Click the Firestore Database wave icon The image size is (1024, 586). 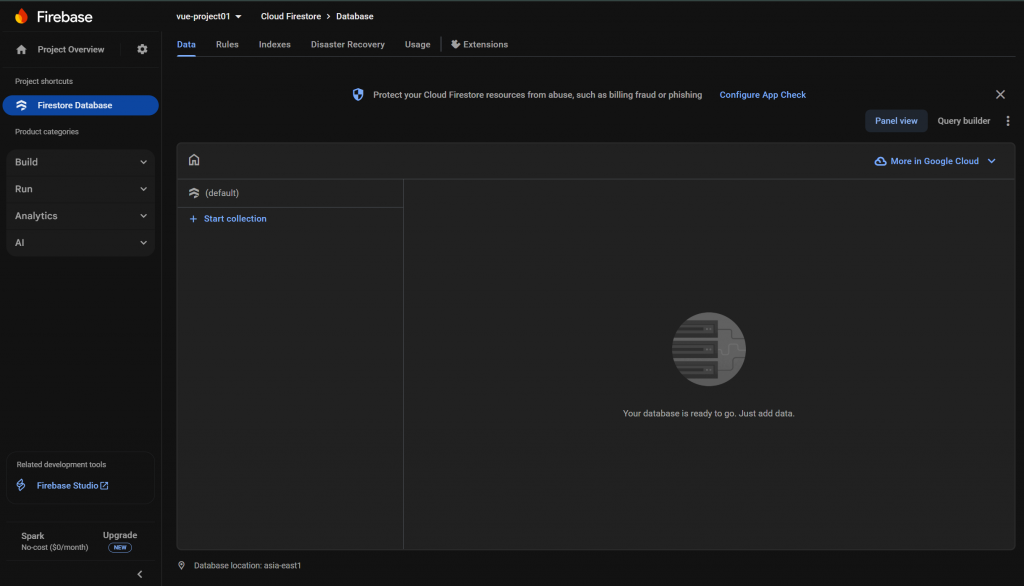click(x=22, y=105)
